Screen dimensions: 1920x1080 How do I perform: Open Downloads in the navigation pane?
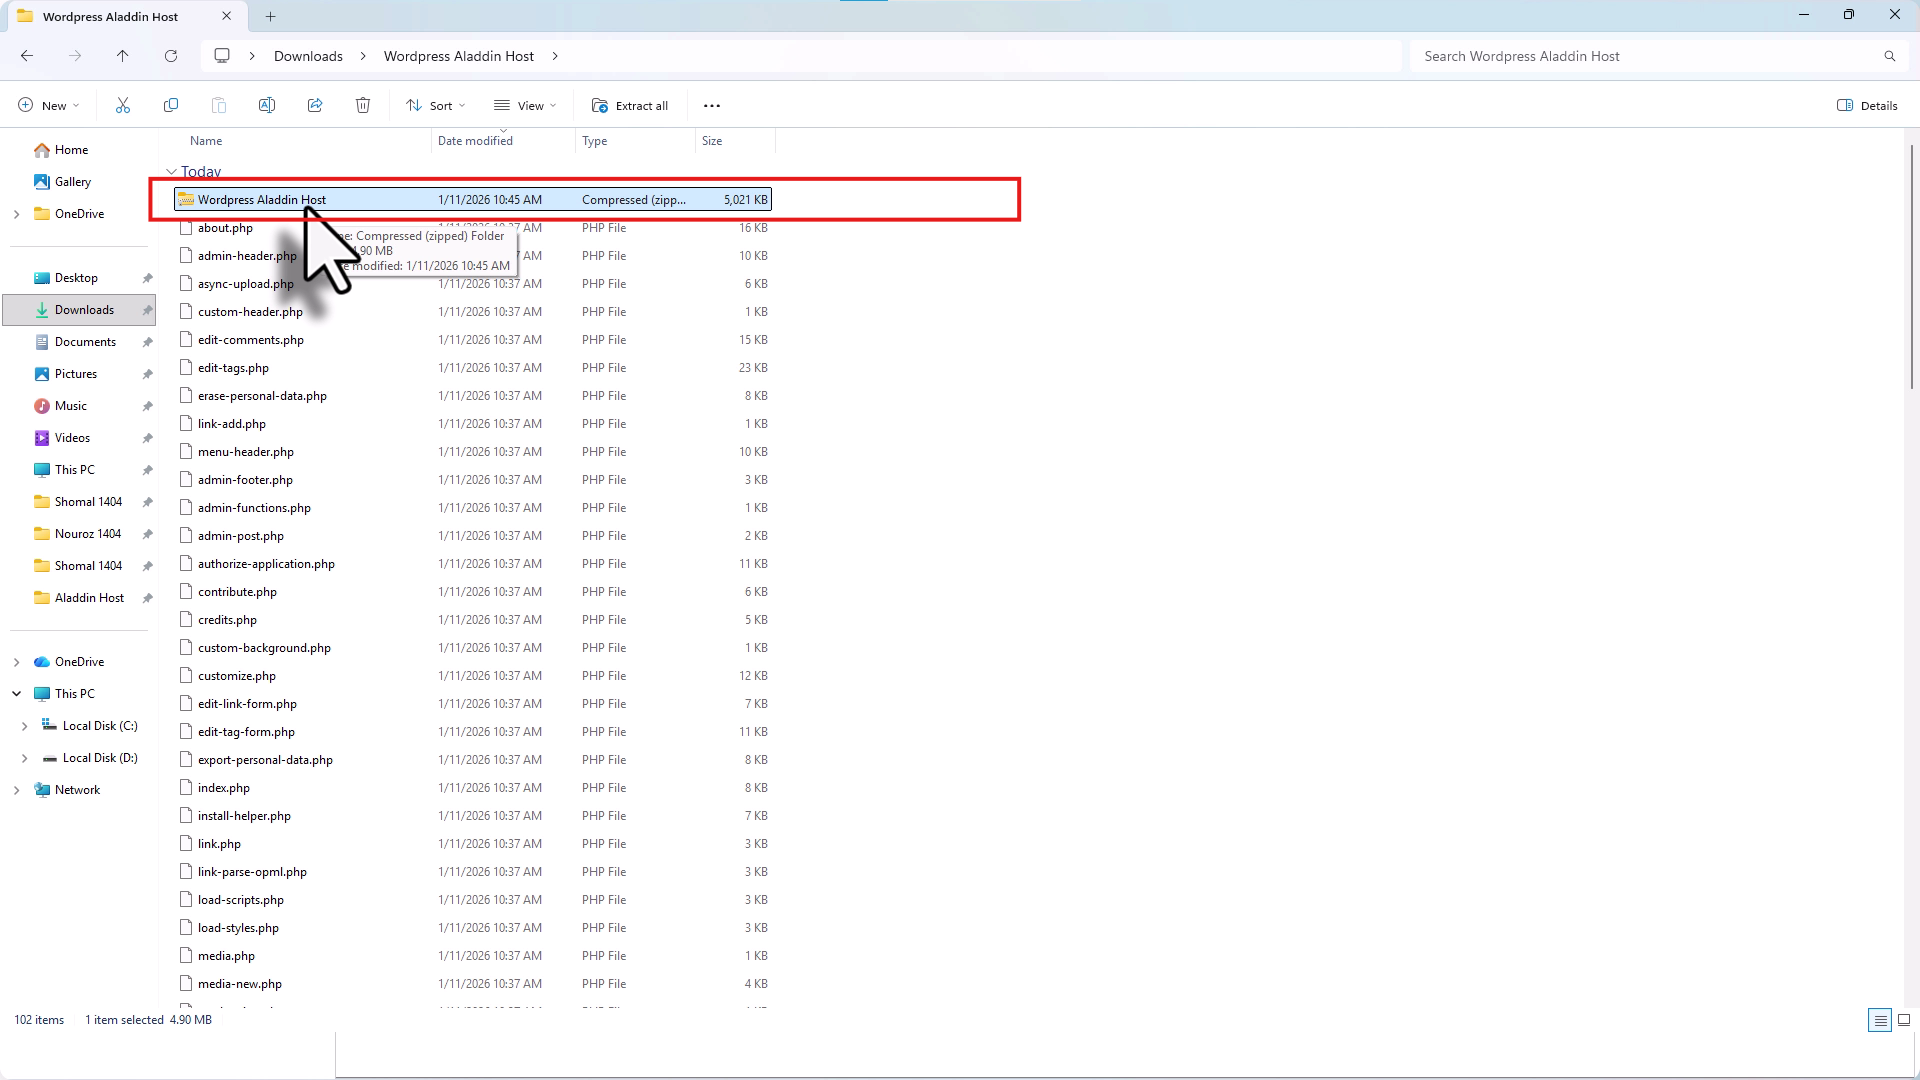78,310
